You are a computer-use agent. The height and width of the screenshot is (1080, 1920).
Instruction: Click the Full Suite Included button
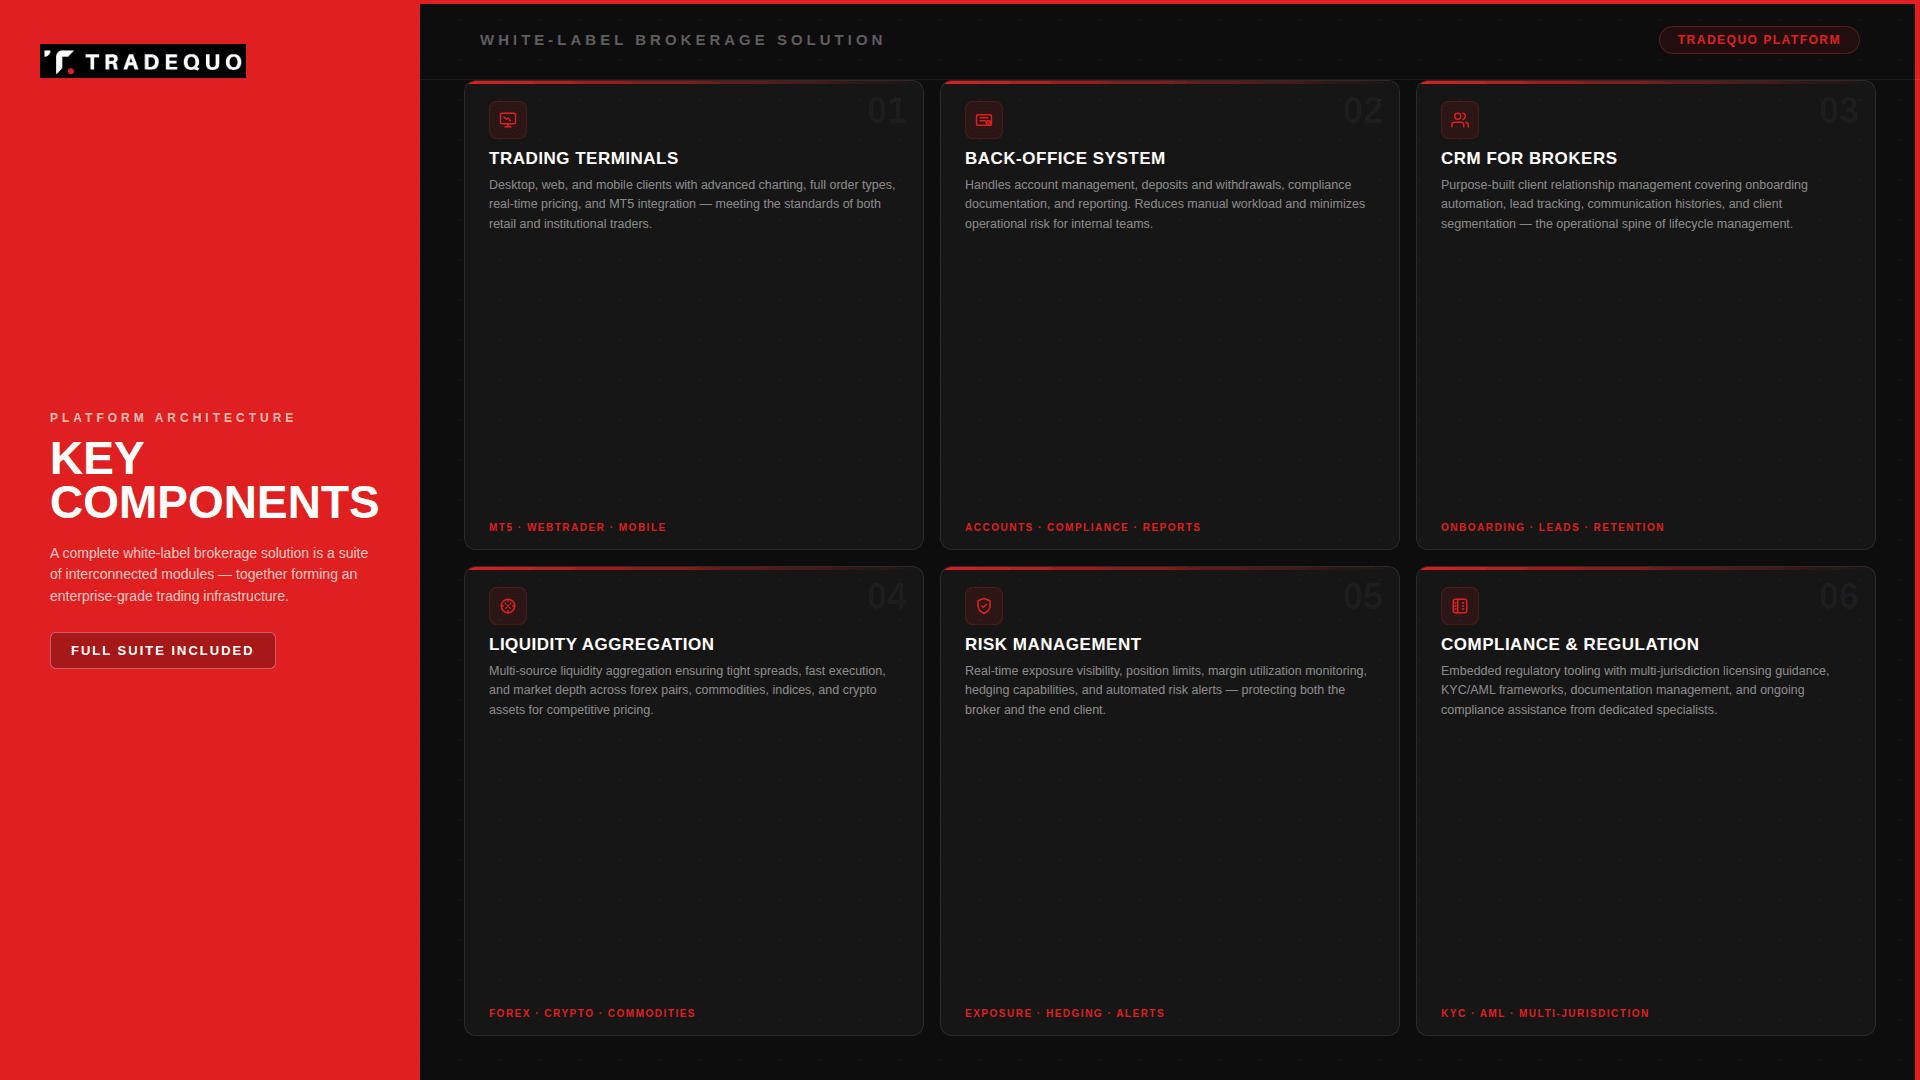(x=163, y=650)
